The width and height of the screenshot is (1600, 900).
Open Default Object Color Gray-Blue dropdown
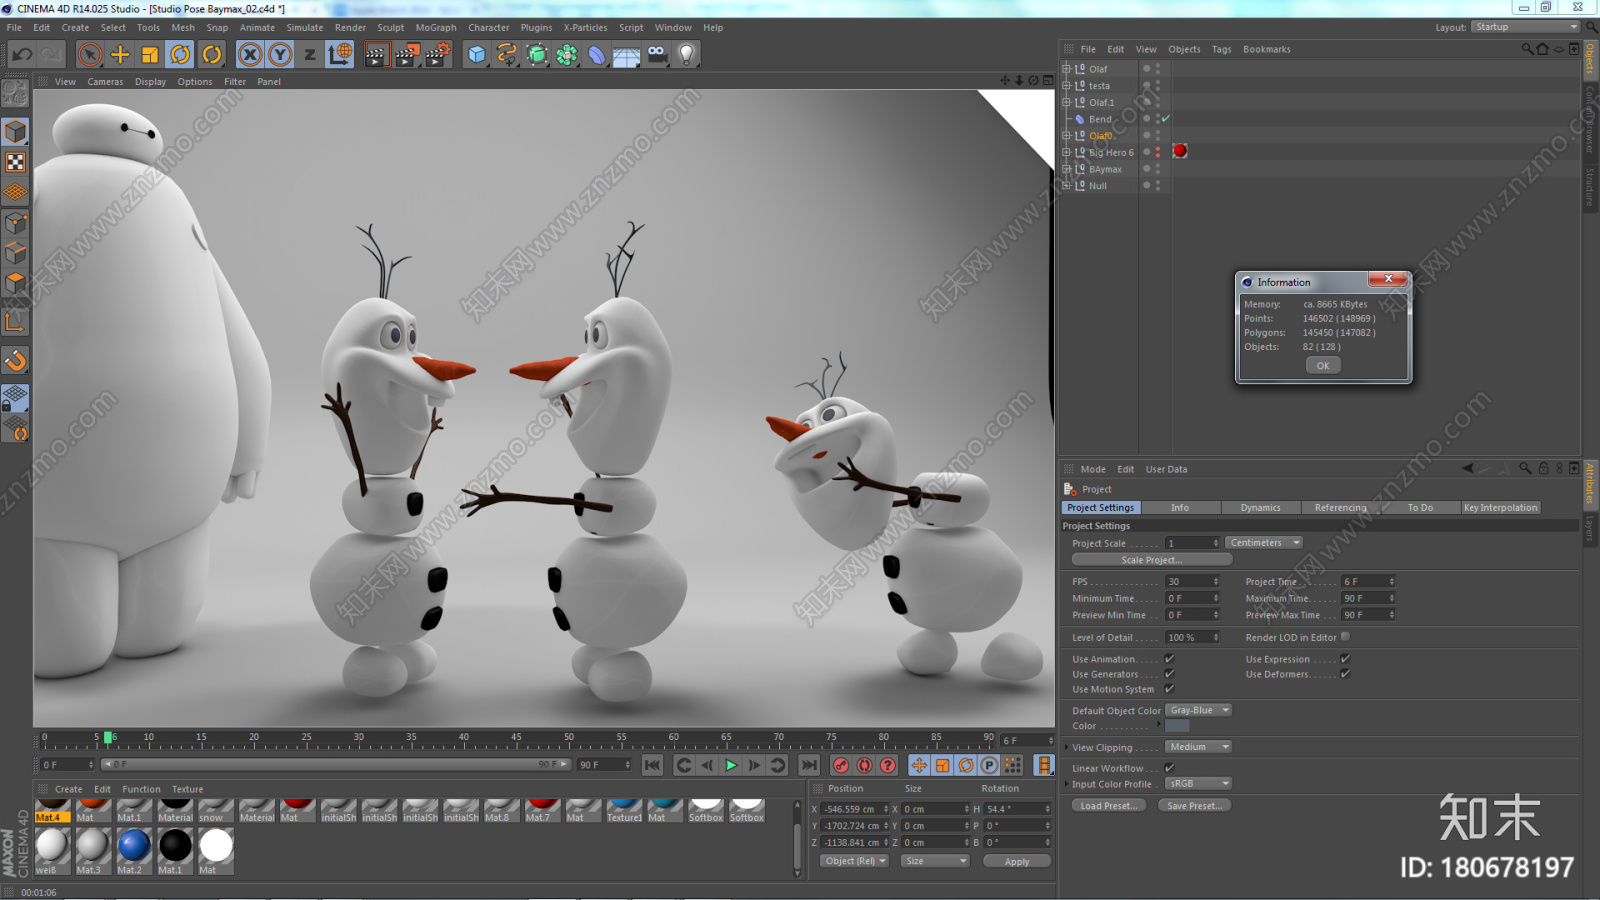coord(1198,710)
